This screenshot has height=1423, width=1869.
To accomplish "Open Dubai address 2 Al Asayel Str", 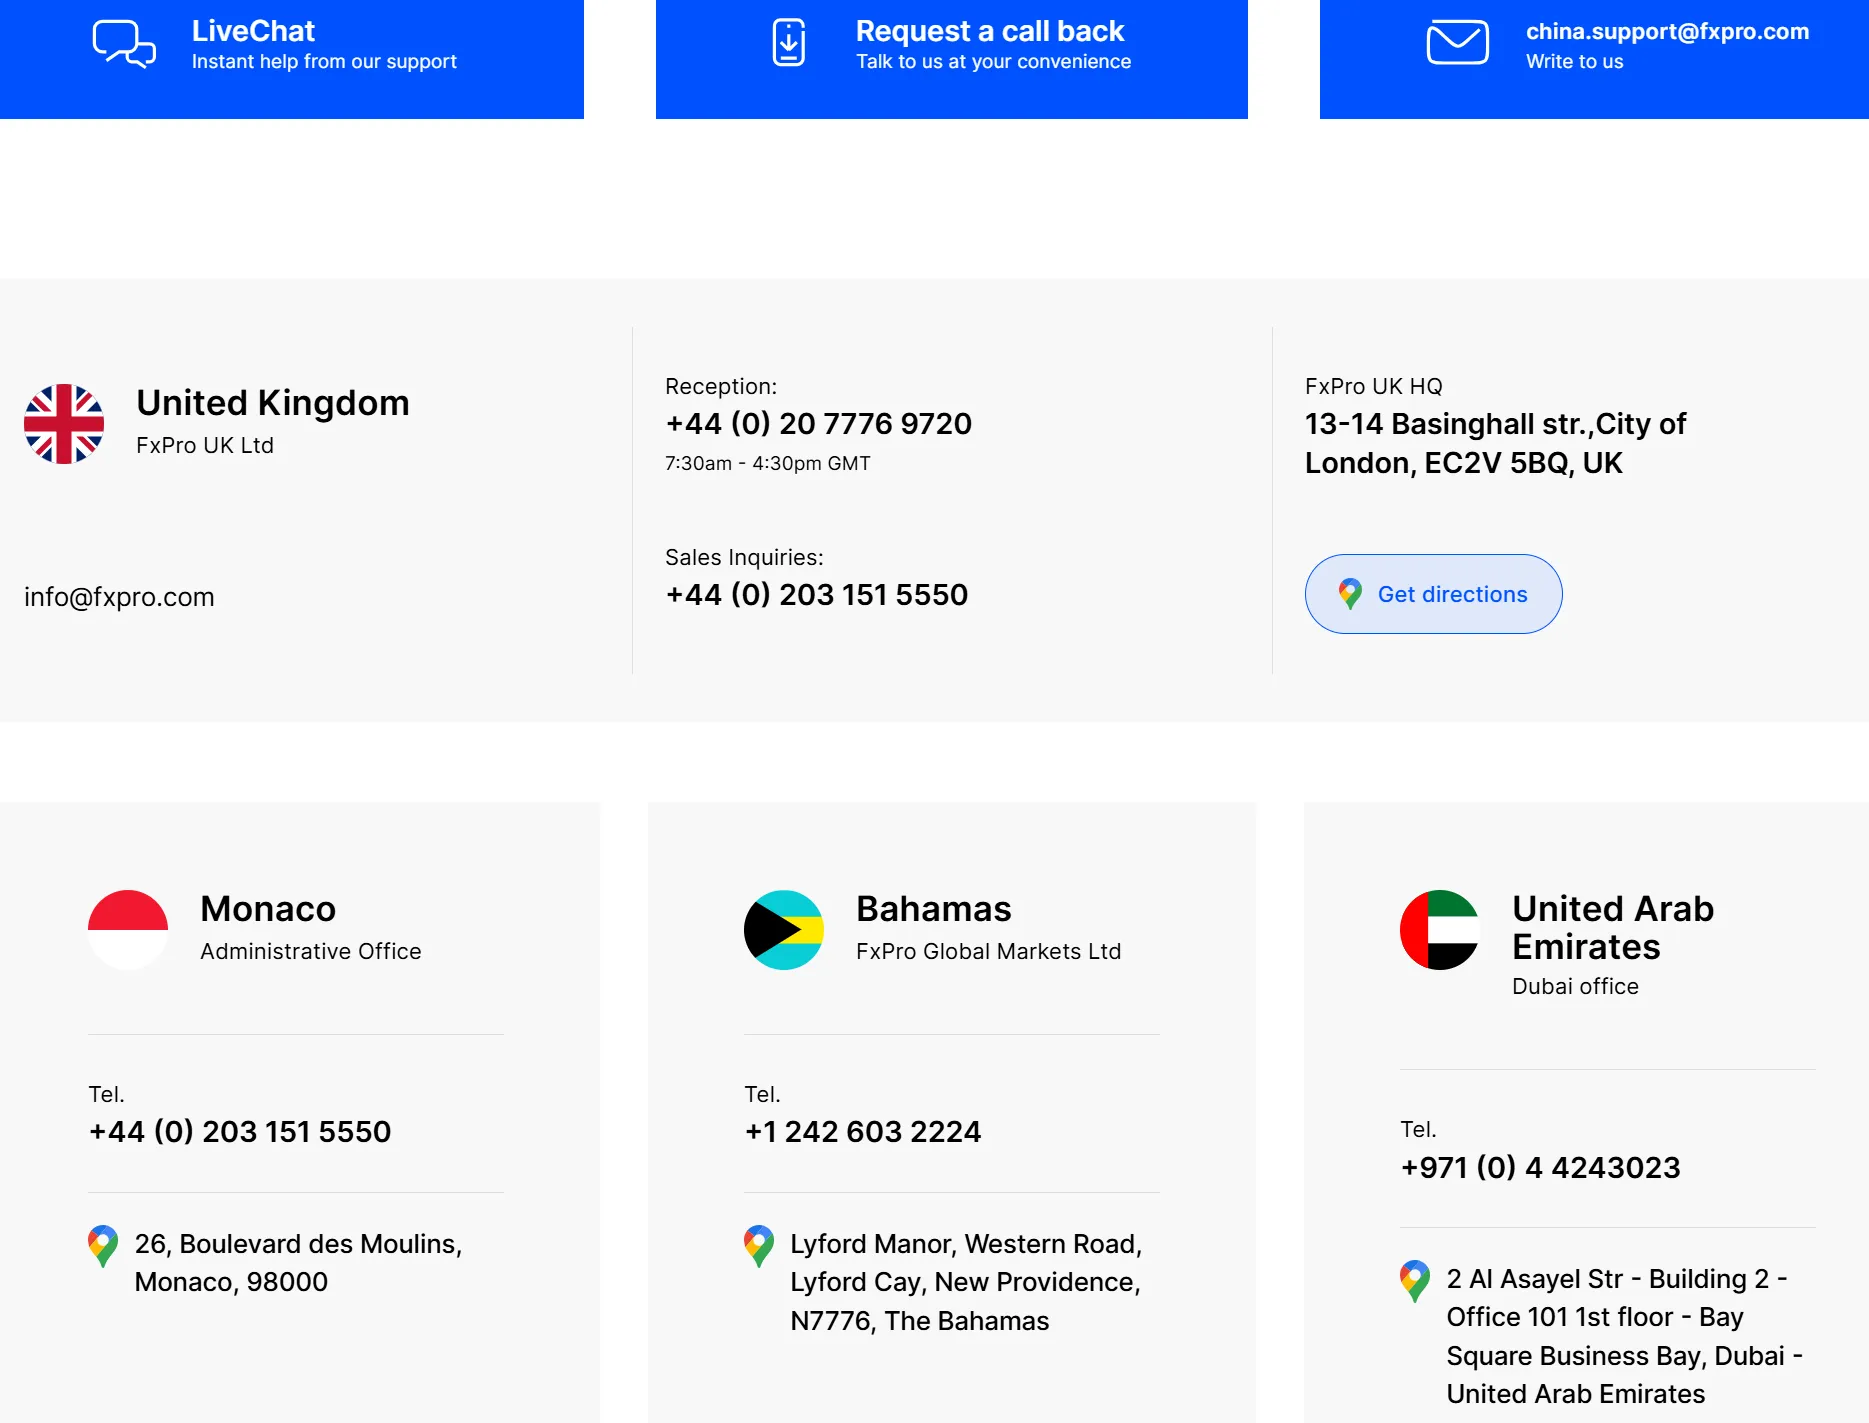I will 1625,1336.
